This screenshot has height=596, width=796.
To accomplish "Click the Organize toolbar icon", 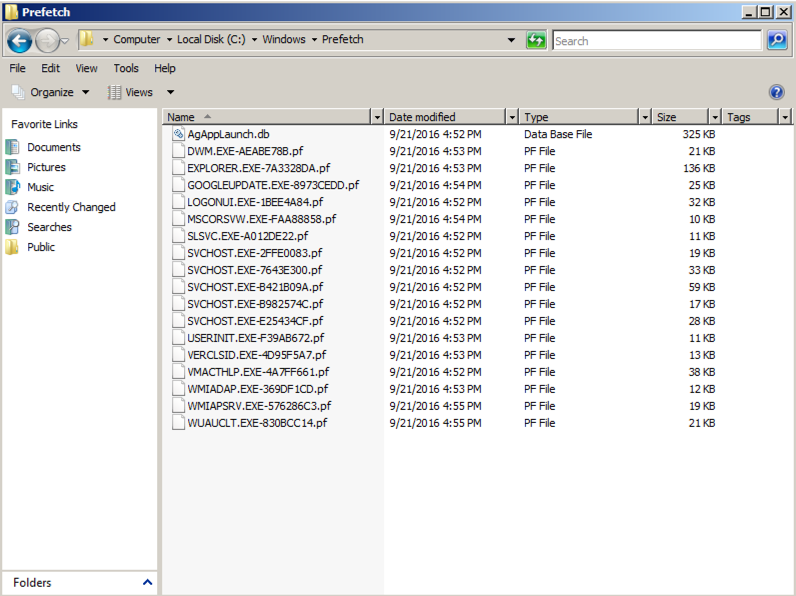I will [x=18, y=92].
